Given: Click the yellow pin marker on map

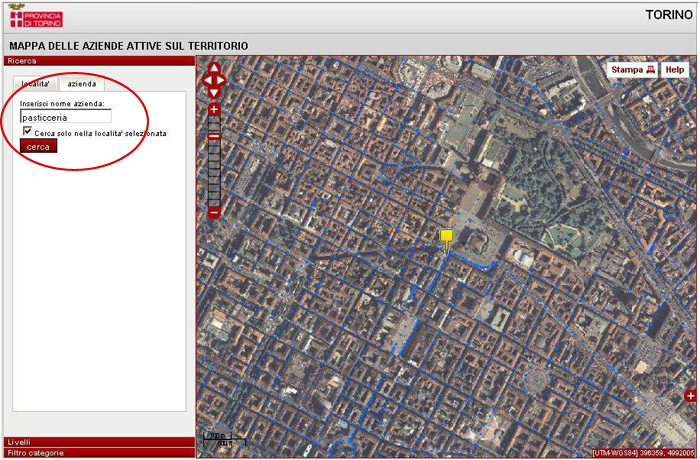Looking at the screenshot, I should coord(446,241).
